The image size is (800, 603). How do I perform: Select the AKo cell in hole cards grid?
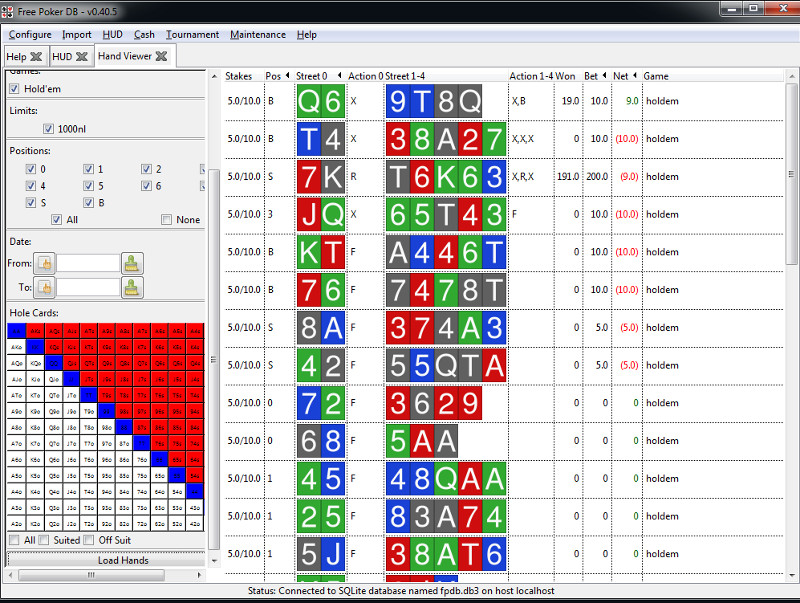point(17,347)
